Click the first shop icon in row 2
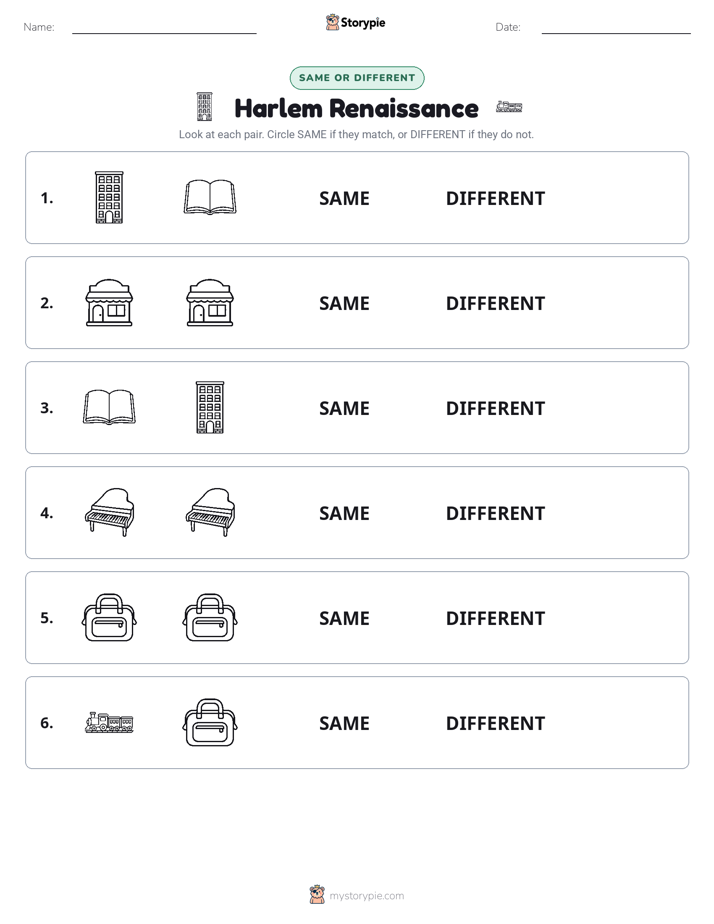The width and height of the screenshot is (714, 924). pyautogui.click(x=109, y=302)
